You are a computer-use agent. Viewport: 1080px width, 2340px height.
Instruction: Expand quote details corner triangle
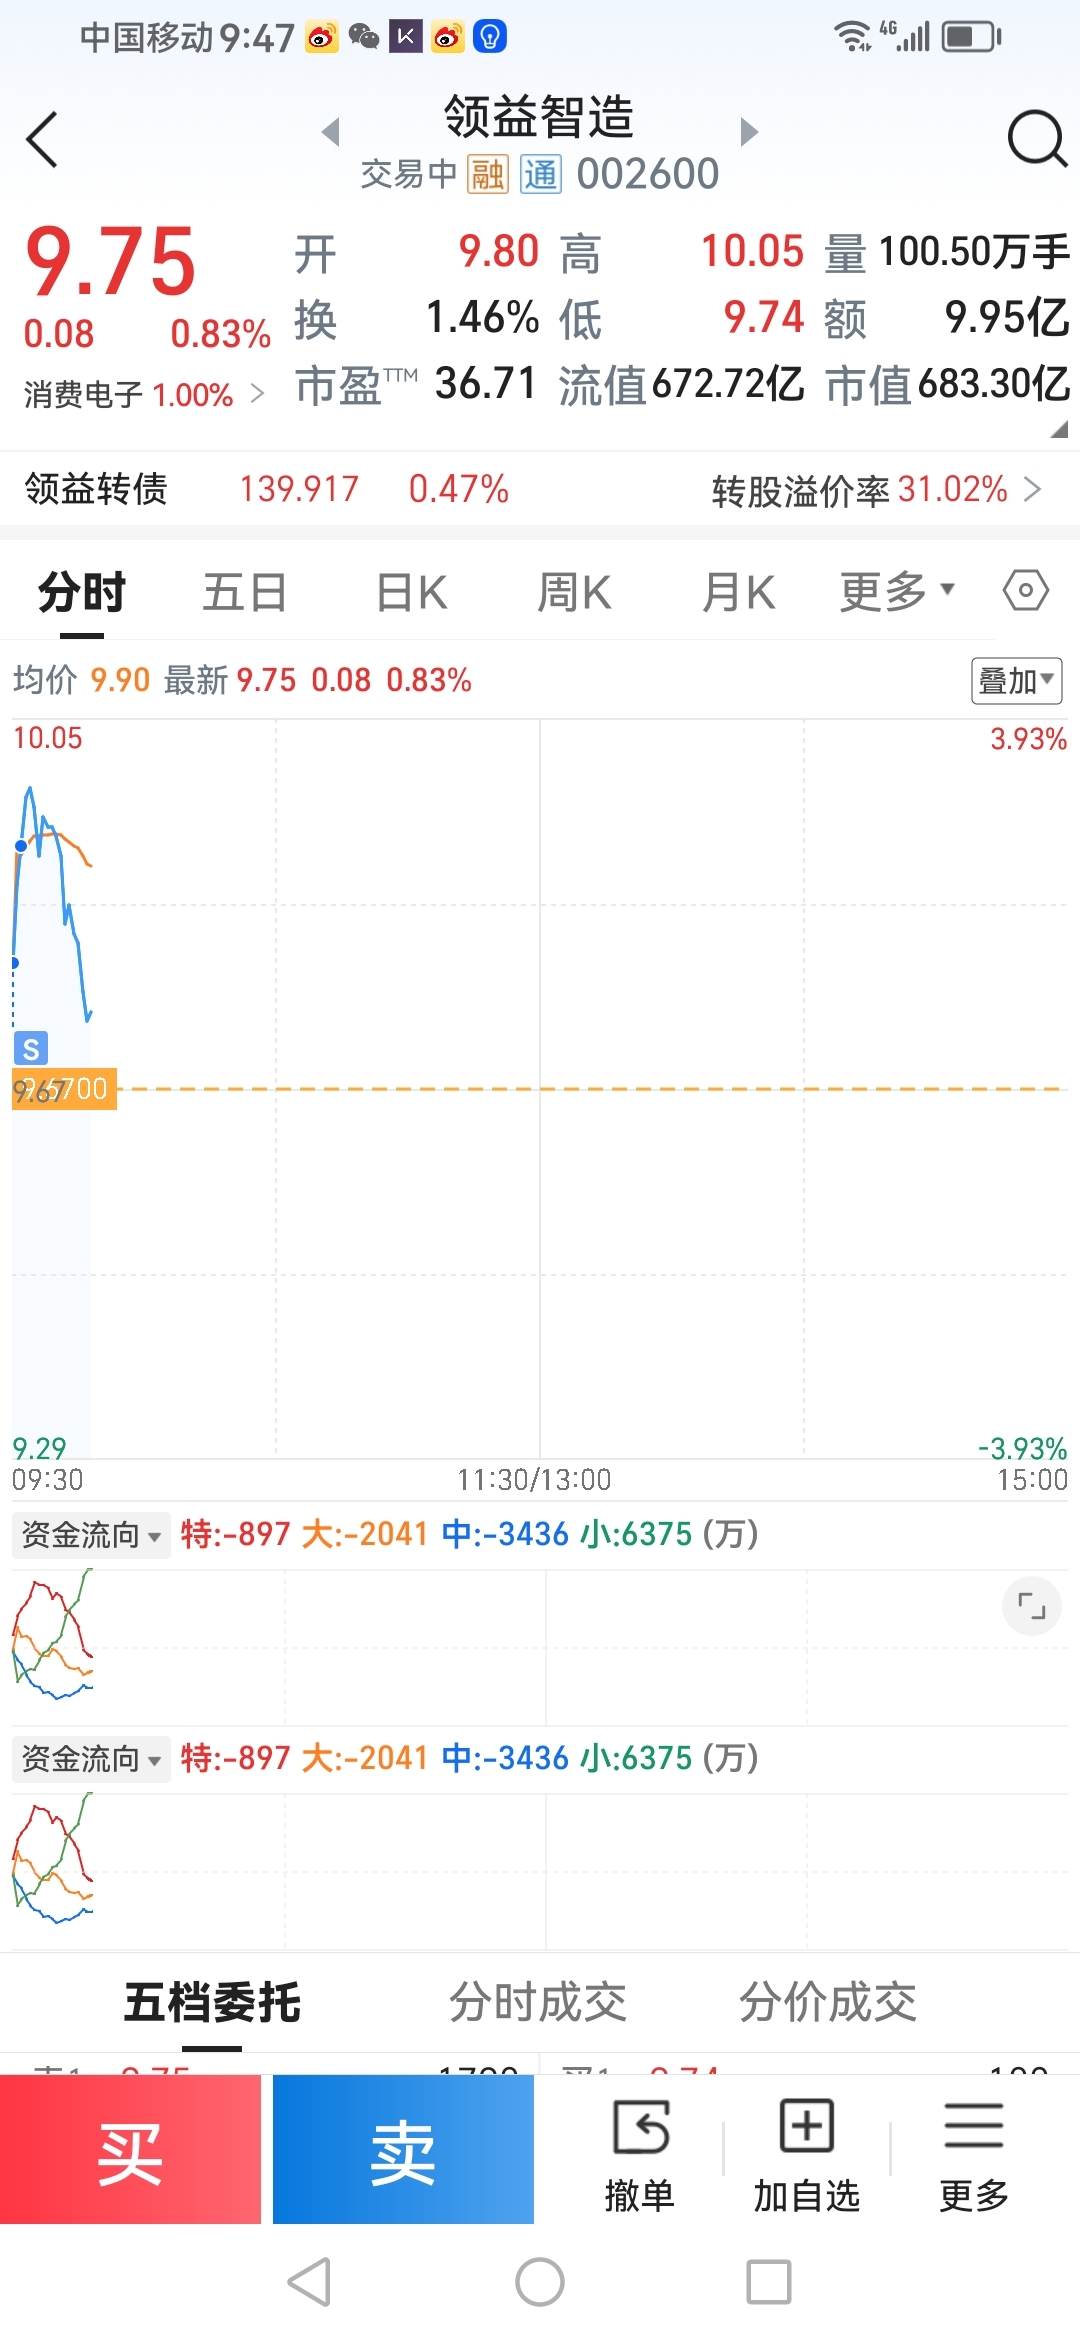1059,429
